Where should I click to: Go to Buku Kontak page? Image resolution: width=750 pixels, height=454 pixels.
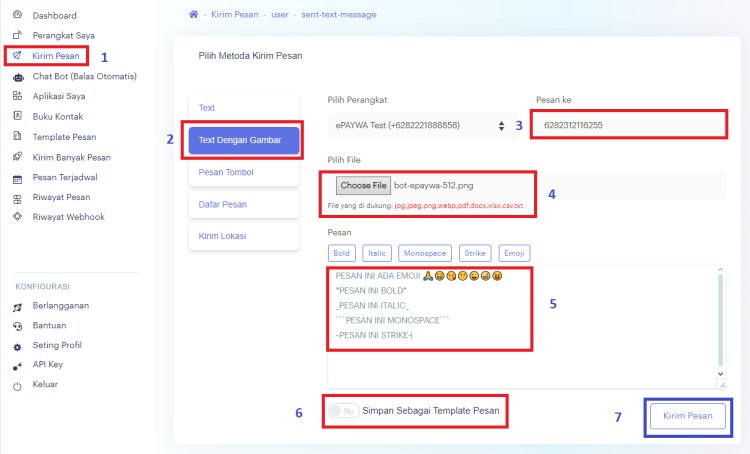pyautogui.click(x=58, y=116)
